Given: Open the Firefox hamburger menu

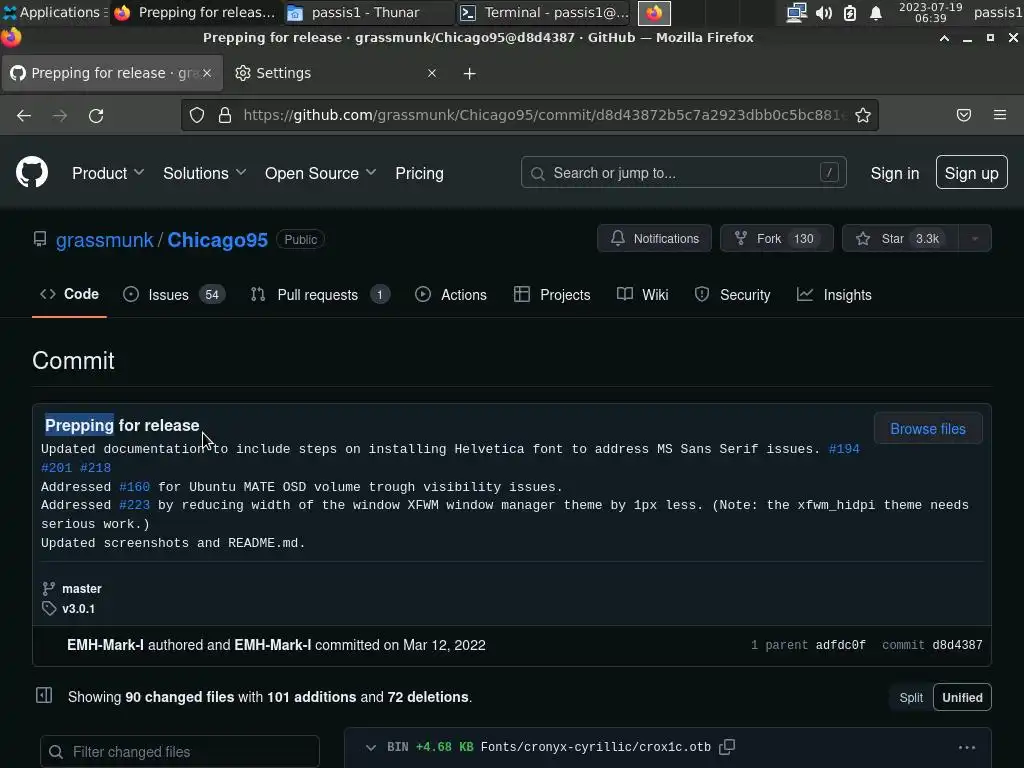Looking at the screenshot, I should coord(1000,116).
